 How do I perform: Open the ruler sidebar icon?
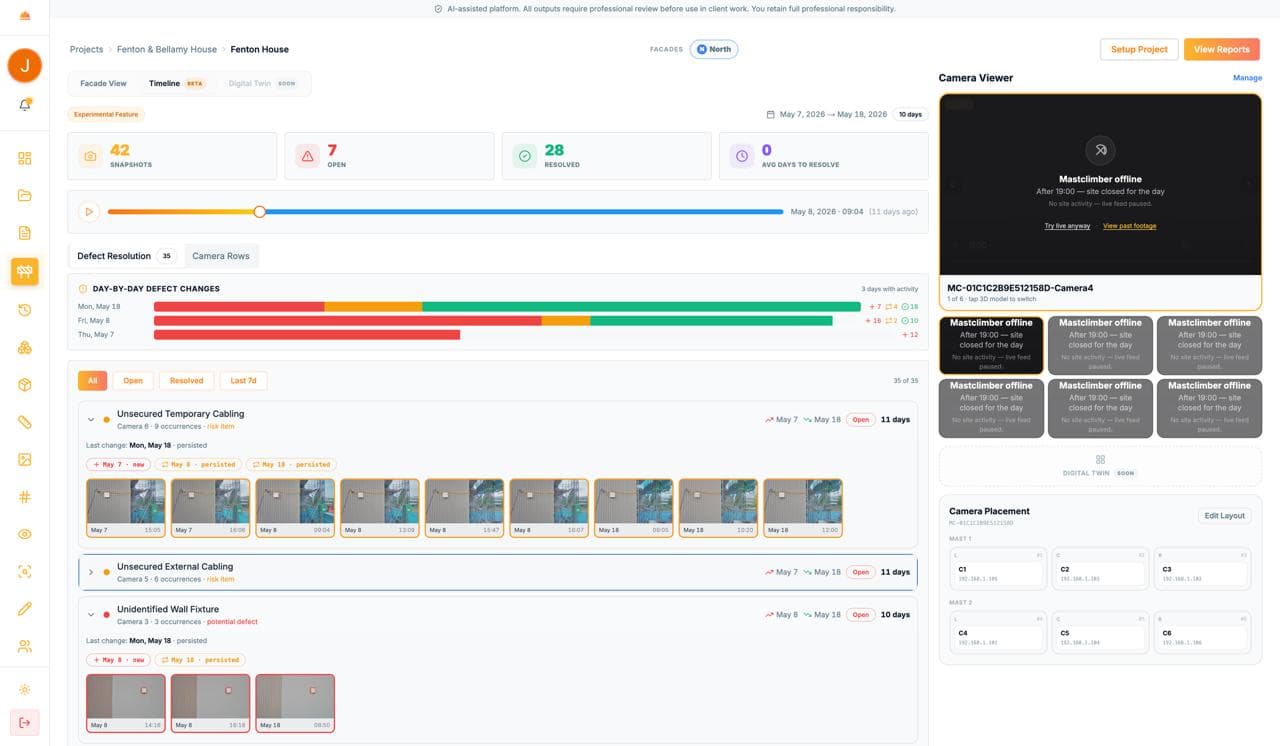pos(25,422)
